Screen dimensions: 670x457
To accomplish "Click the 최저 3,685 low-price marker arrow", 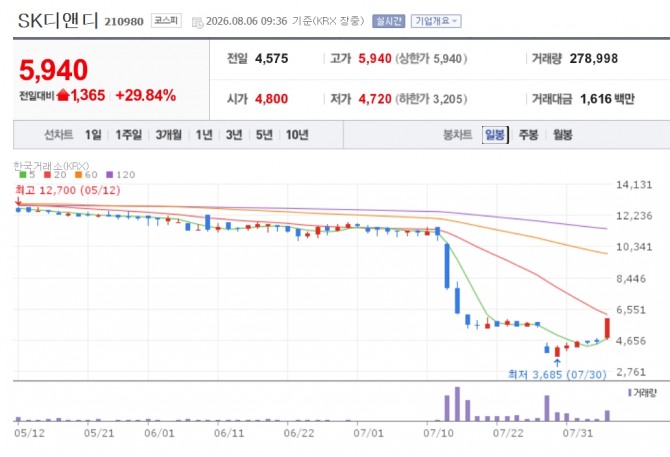I will click(557, 363).
